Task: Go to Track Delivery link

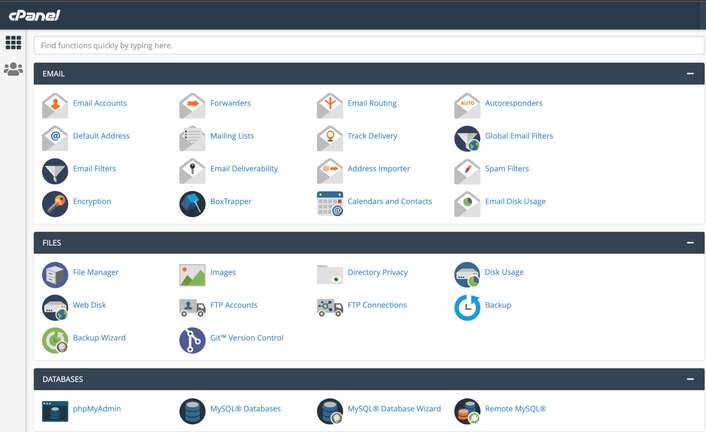Action: 372,136
